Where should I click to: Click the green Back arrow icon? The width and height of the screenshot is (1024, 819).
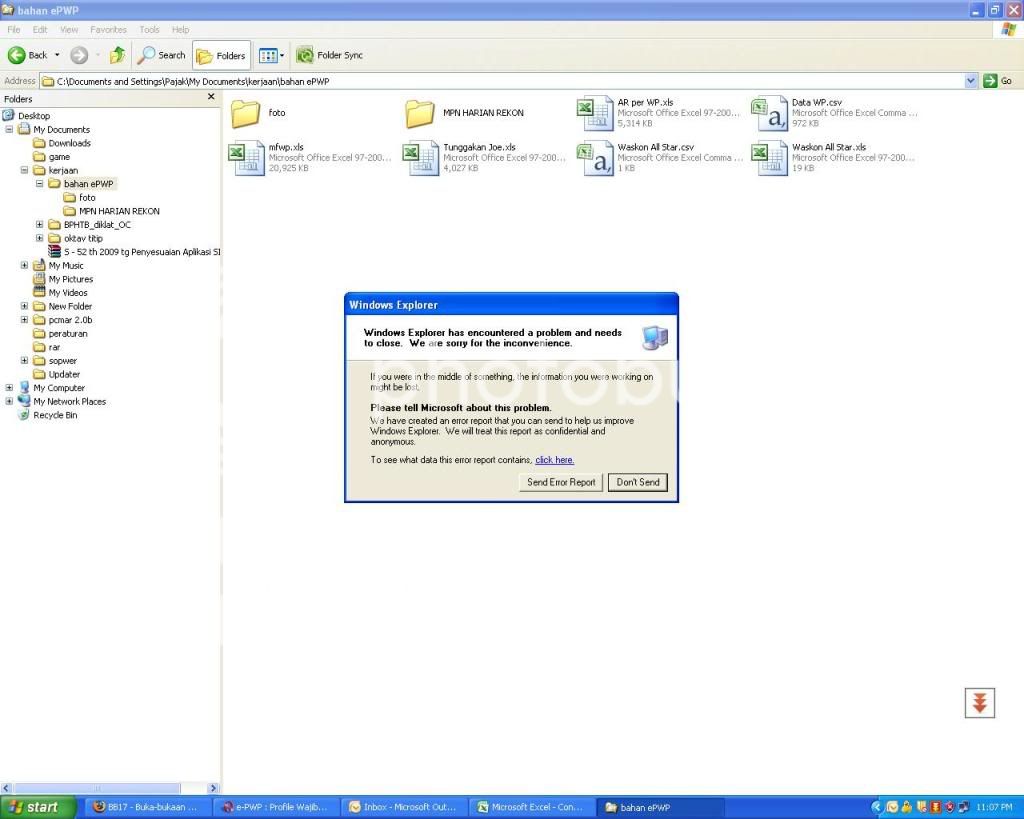pos(16,56)
